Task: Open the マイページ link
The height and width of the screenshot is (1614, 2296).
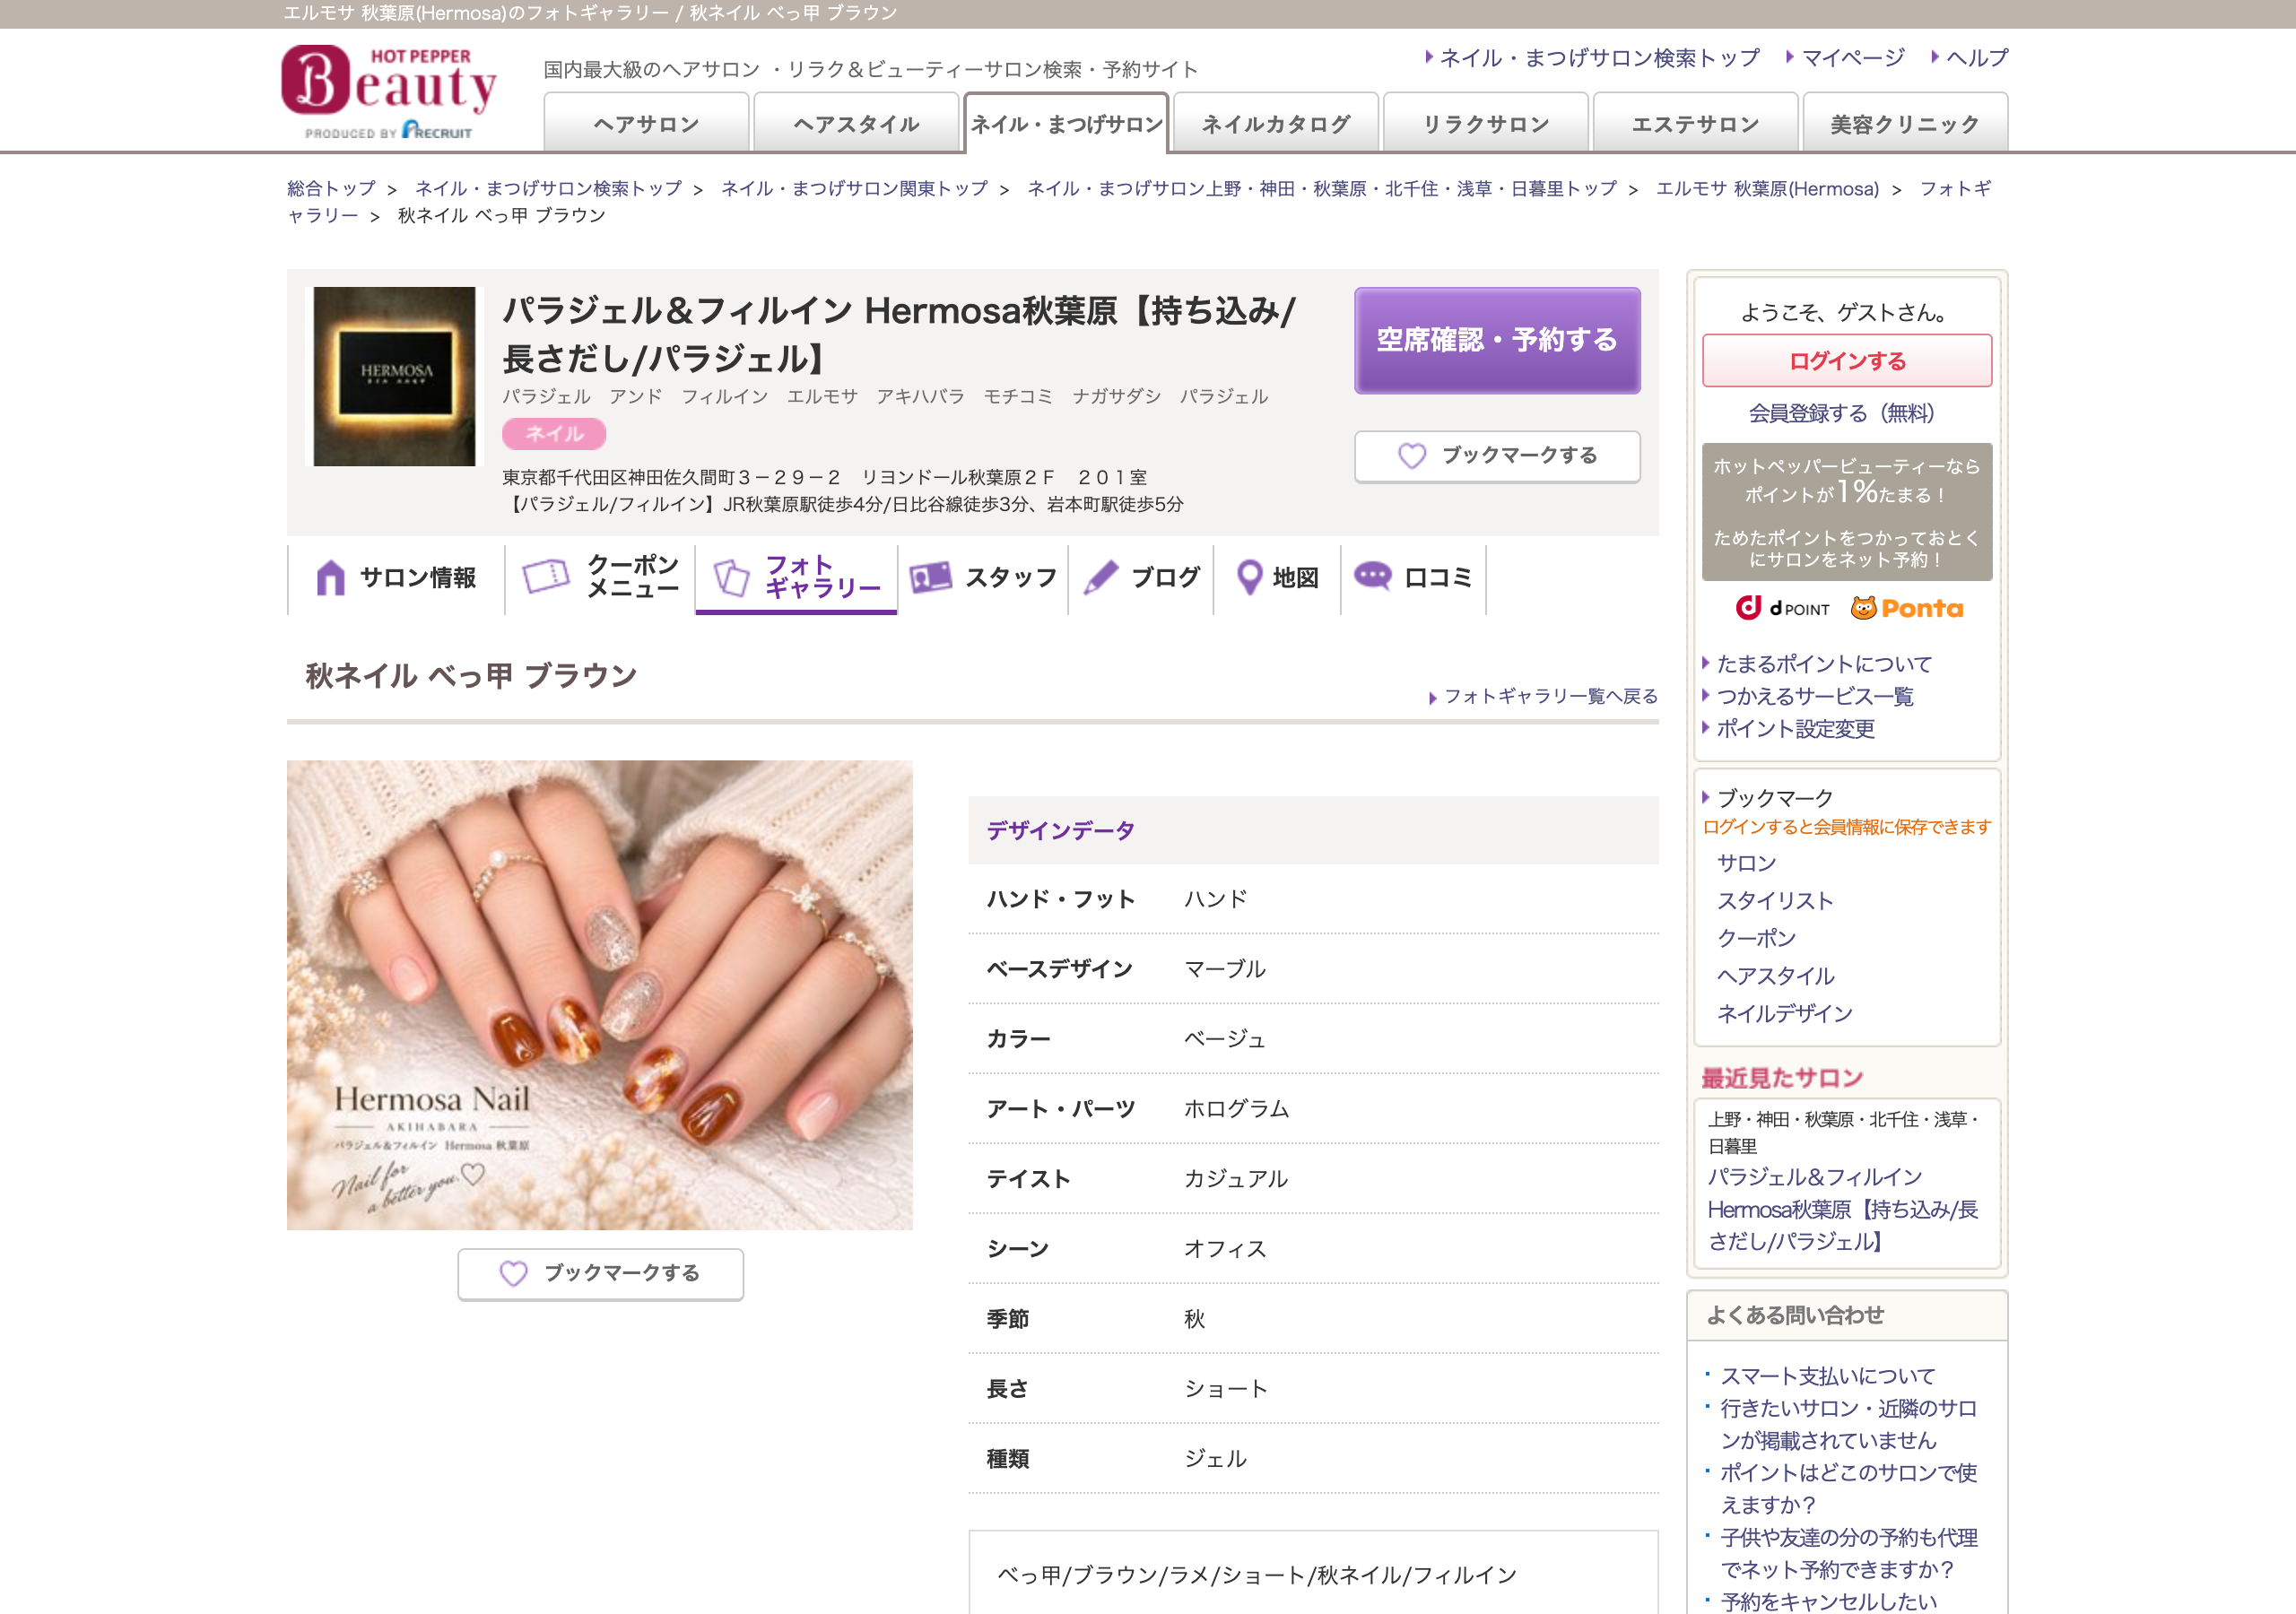Action: [1853, 58]
